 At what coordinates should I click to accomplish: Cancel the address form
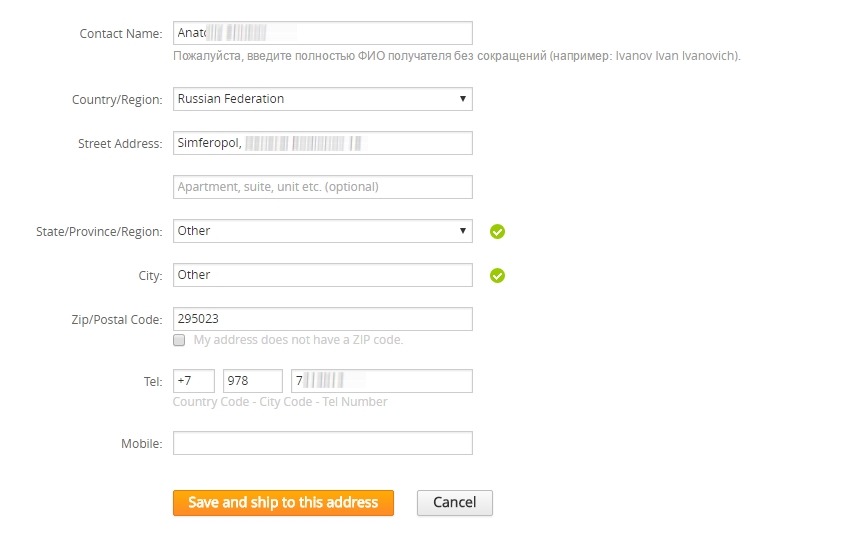coord(454,502)
